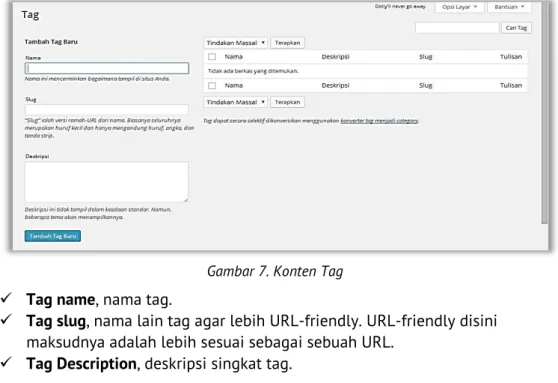Click the vertical scrollbar on the right
The image size is (558, 383).
click(544, 114)
